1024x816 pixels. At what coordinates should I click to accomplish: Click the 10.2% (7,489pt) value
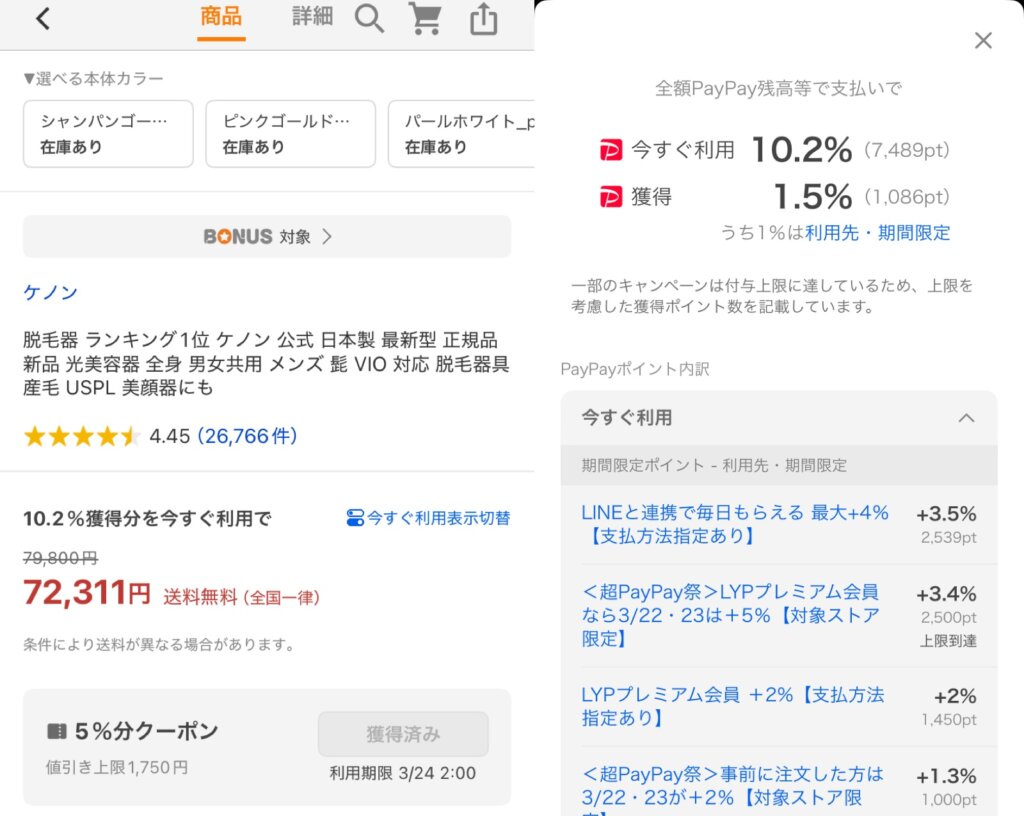[850, 149]
